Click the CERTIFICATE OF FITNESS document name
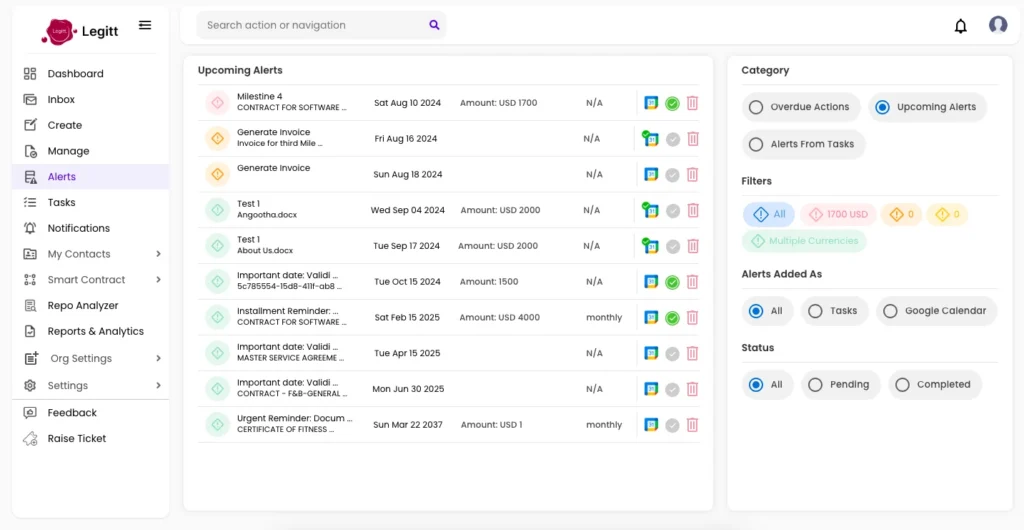 tap(286, 429)
